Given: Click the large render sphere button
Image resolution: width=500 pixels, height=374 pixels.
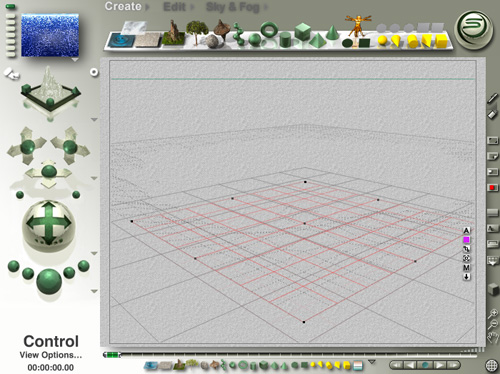Looking at the screenshot, I should [49, 282].
